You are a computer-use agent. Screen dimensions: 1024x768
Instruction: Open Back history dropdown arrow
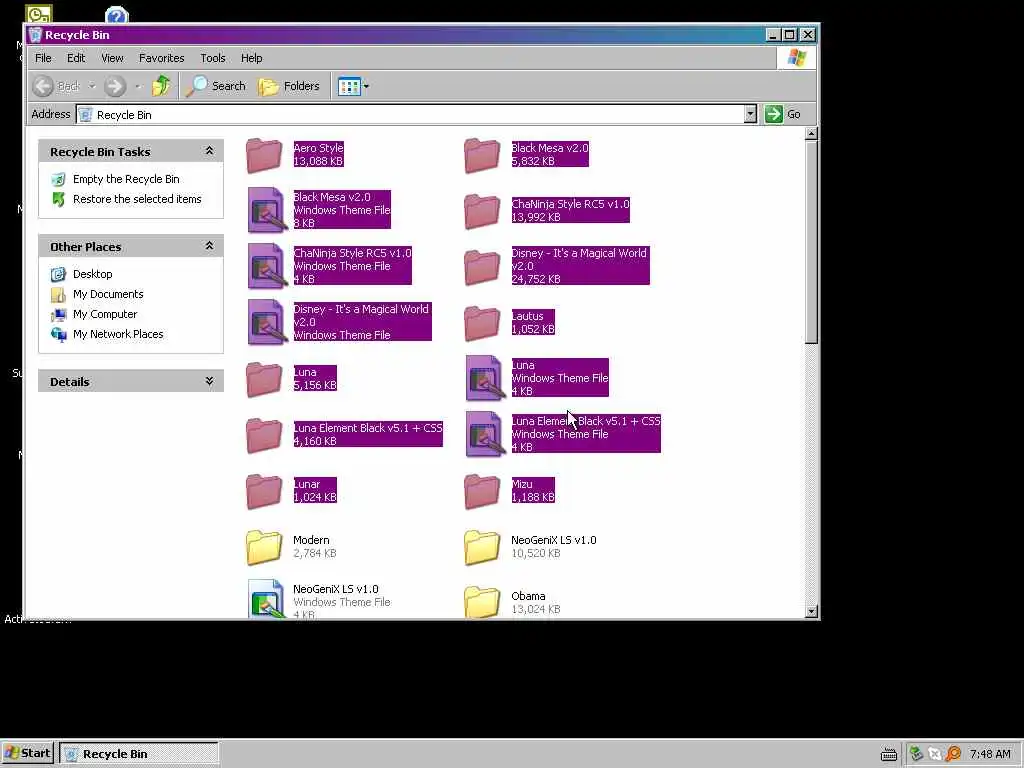point(92,86)
